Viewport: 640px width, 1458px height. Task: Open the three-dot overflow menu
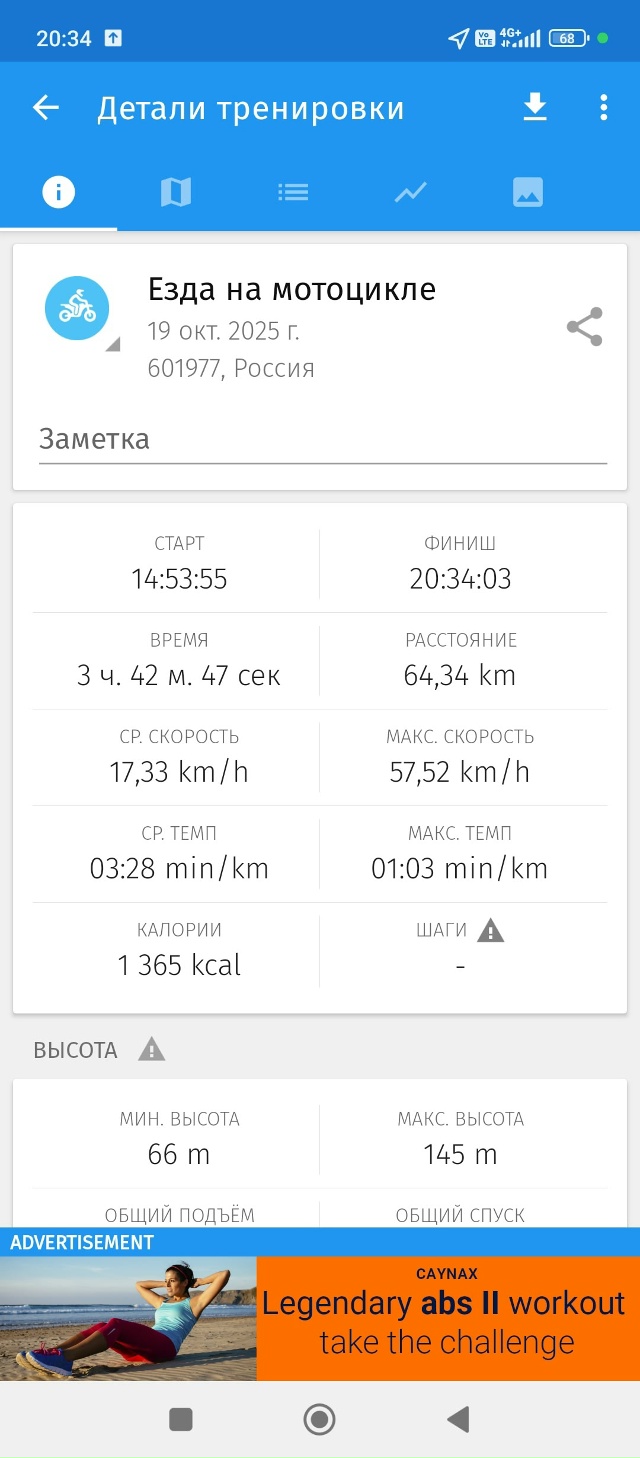click(604, 107)
